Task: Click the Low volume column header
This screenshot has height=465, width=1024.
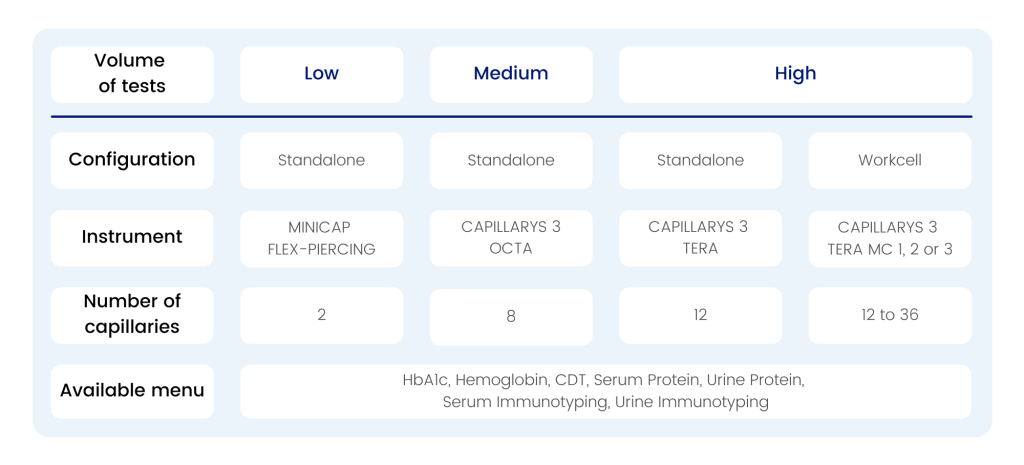Action: pos(321,74)
